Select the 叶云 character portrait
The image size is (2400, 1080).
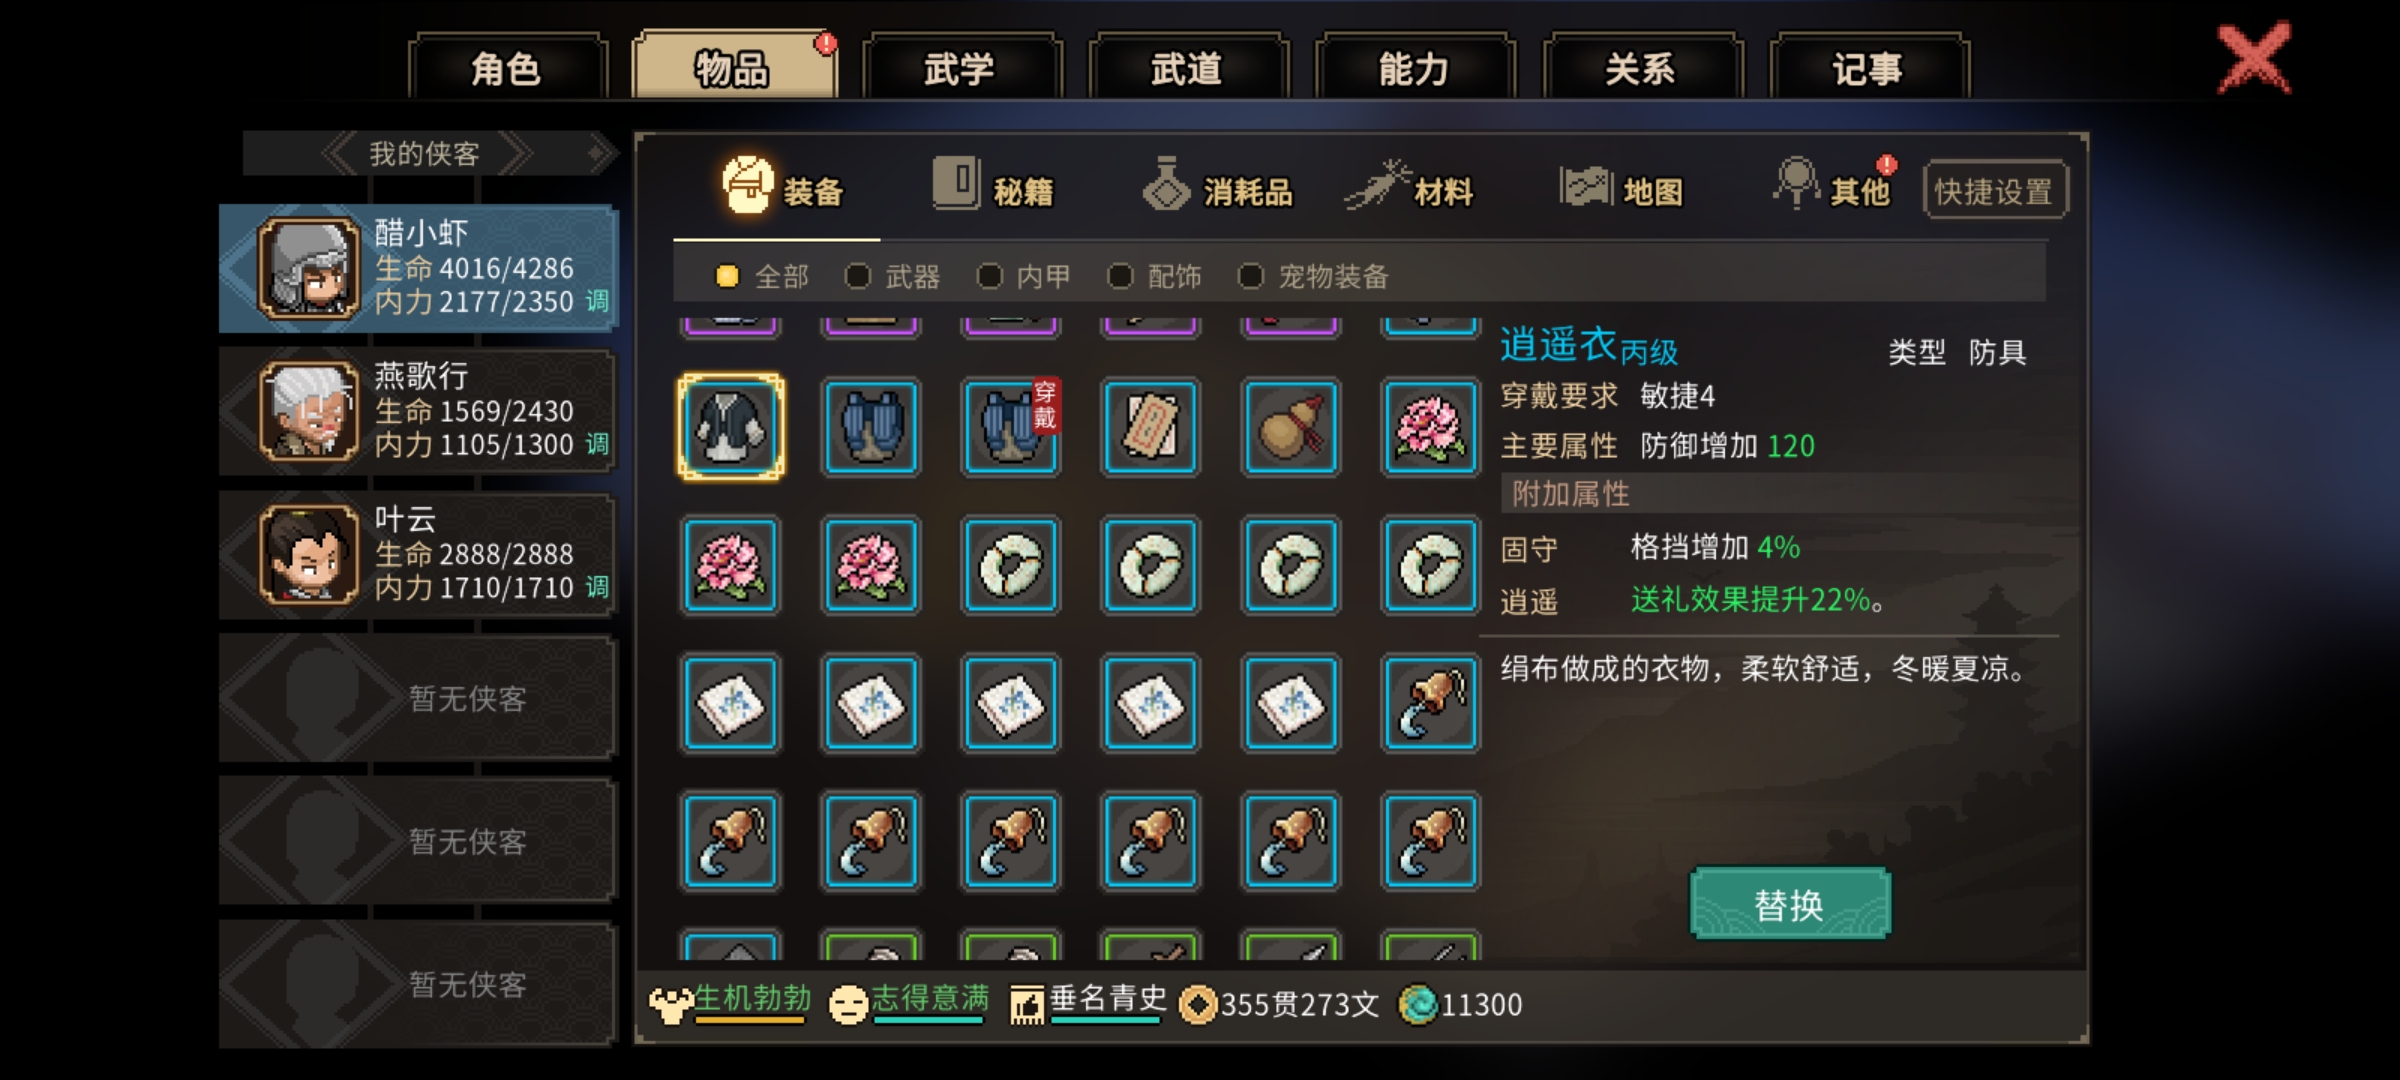(x=309, y=554)
